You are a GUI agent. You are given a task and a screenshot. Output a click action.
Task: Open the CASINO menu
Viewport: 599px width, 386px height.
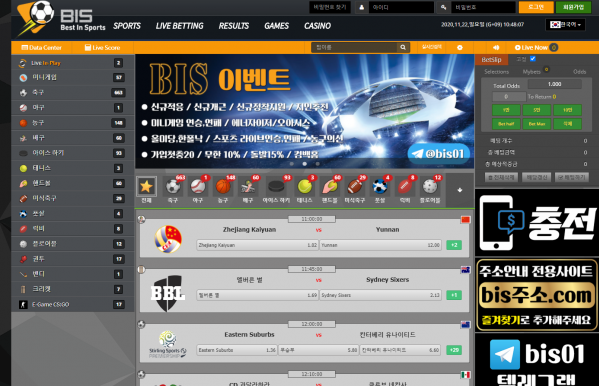[x=317, y=26]
